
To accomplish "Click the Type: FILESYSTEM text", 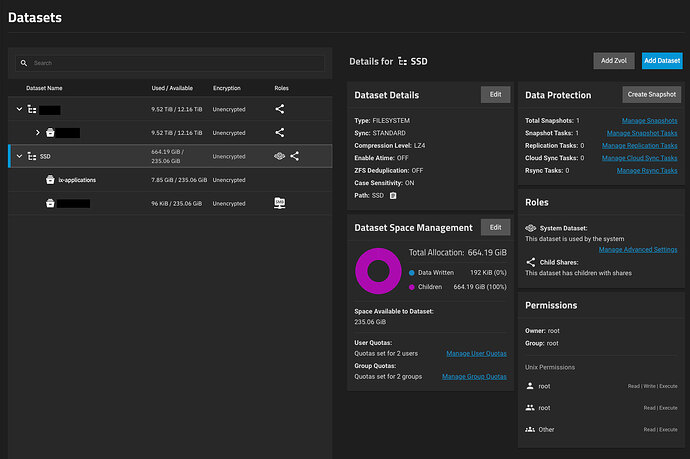I will [382, 121].
